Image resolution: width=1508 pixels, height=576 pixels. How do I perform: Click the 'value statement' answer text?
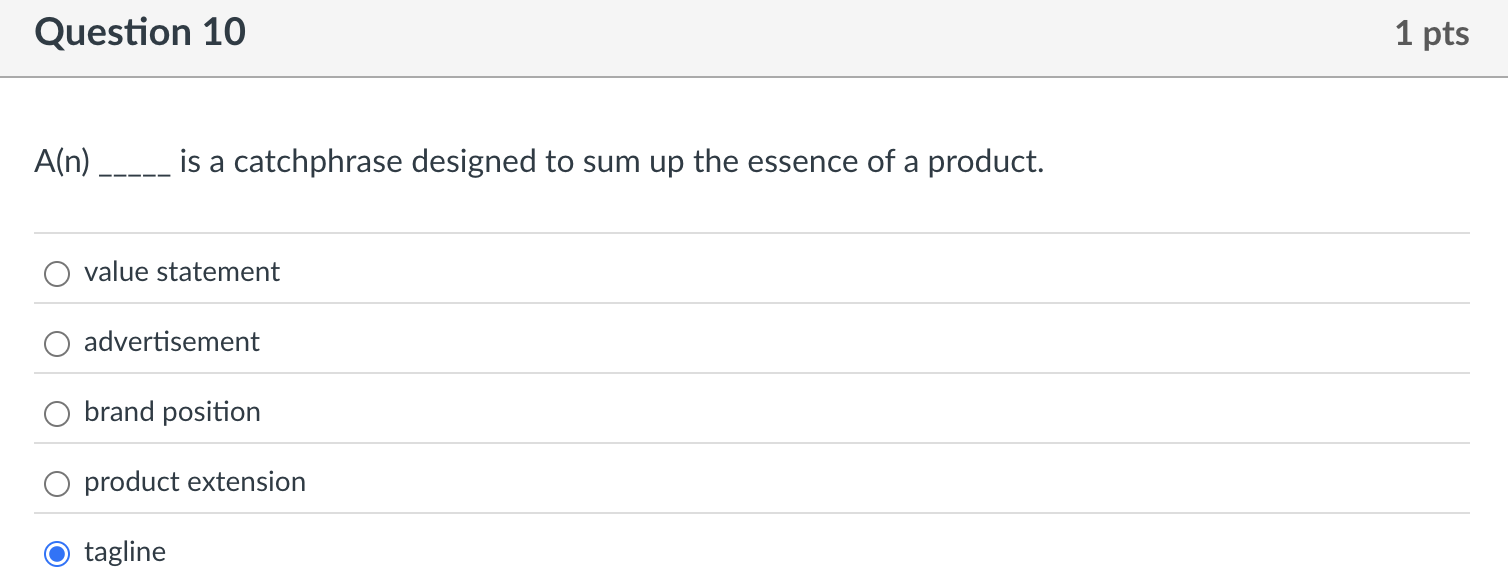point(182,271)
